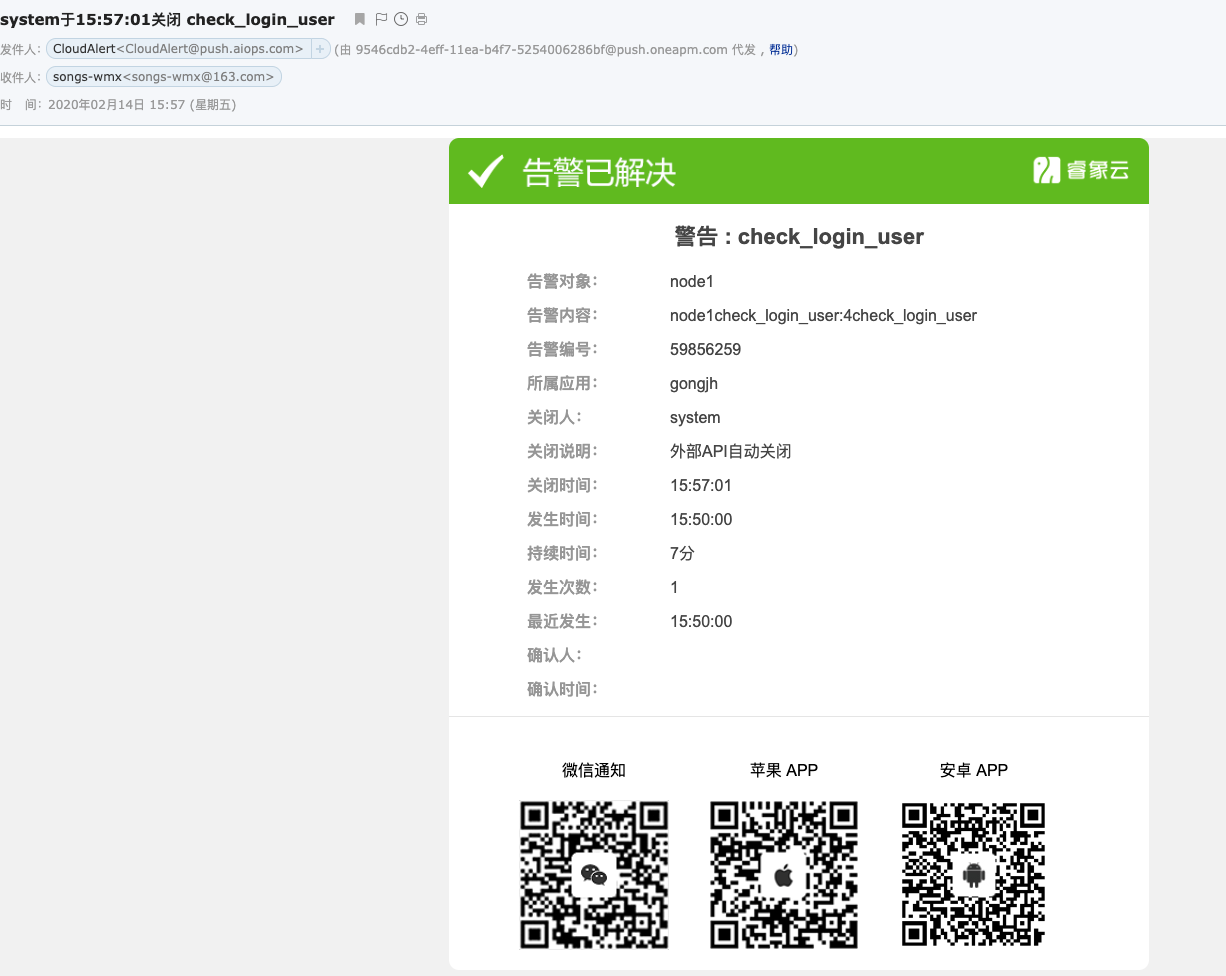Click the Apple icon in the iOS QR code
Image resolution: width=1226 pixels, height=976 pixels.
(x=783, y=873)
